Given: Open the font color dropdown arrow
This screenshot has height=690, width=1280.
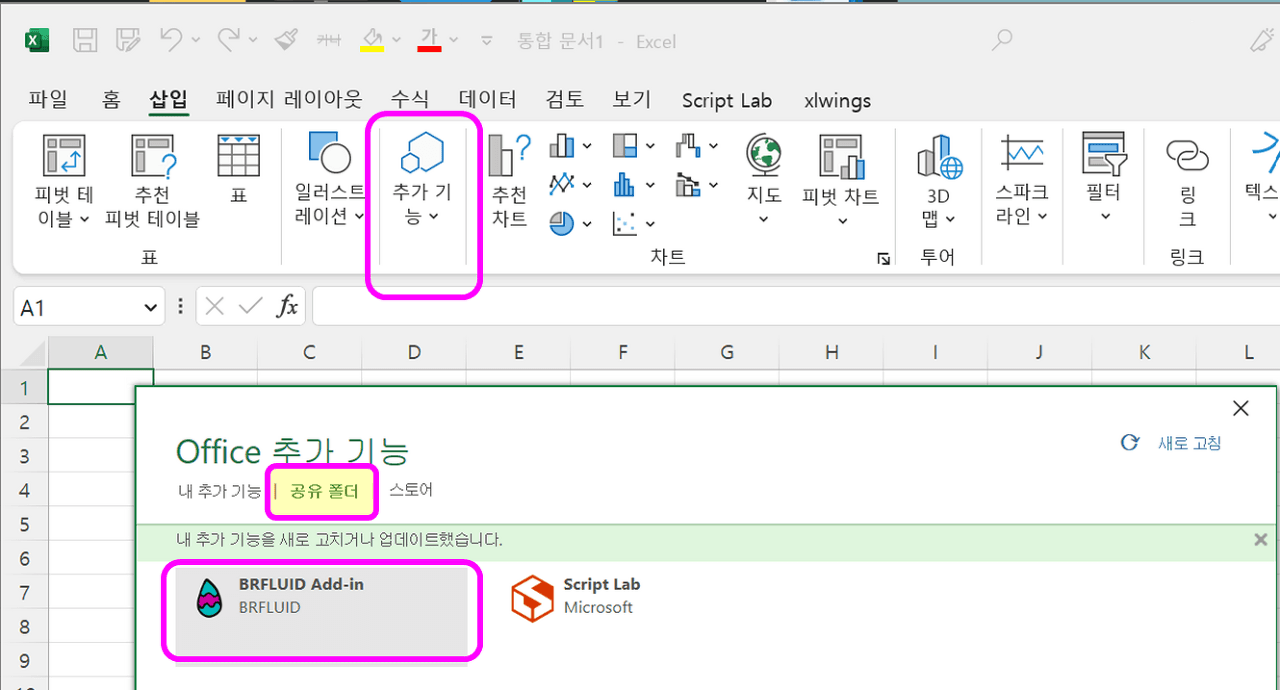Looking at the screenshot, I should [454, 41].
